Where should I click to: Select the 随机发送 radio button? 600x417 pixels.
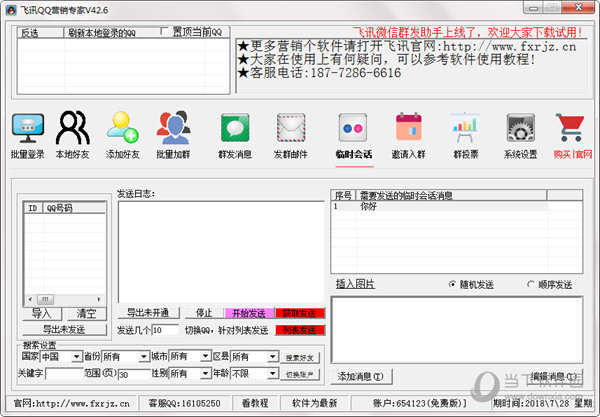click(x=452, y=284)
